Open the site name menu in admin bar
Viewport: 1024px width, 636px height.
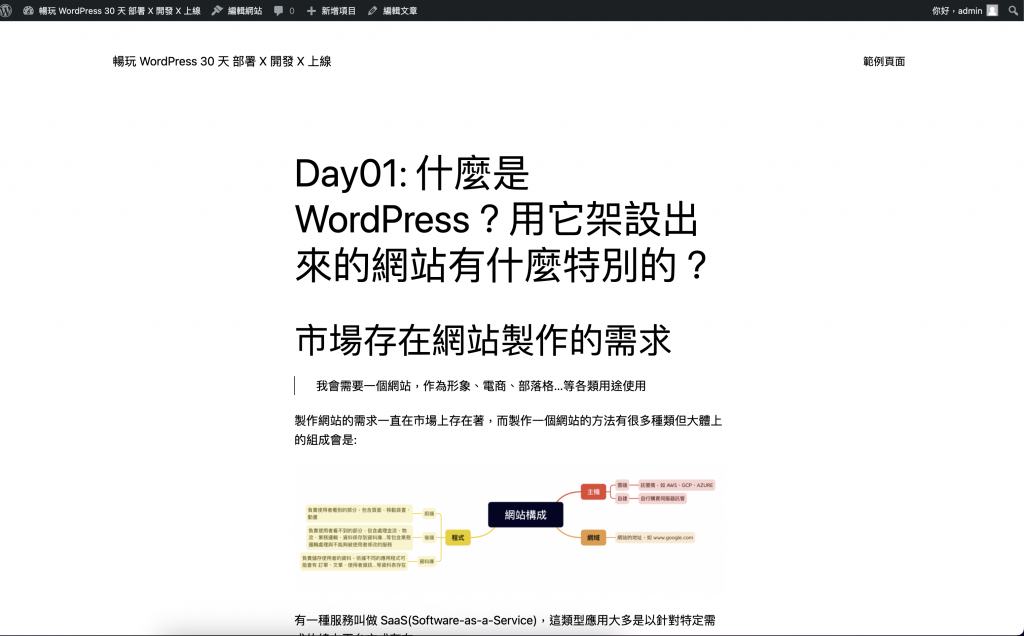click(120, 10)
